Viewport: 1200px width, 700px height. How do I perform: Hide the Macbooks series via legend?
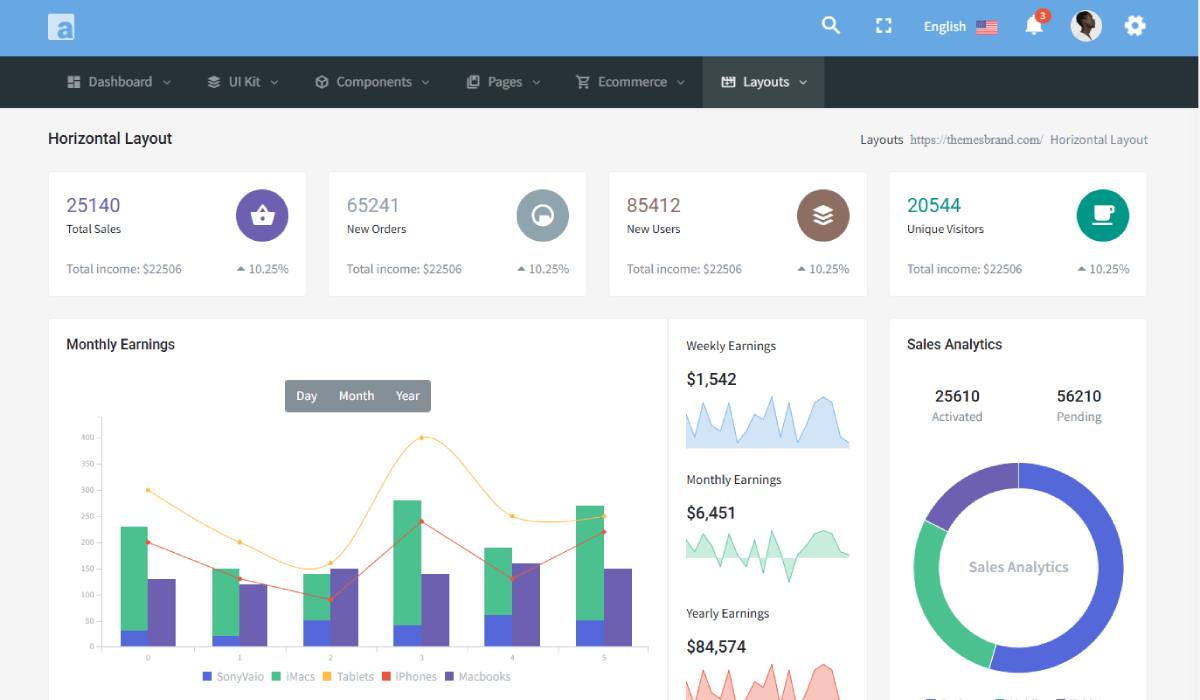coord(476,677)
